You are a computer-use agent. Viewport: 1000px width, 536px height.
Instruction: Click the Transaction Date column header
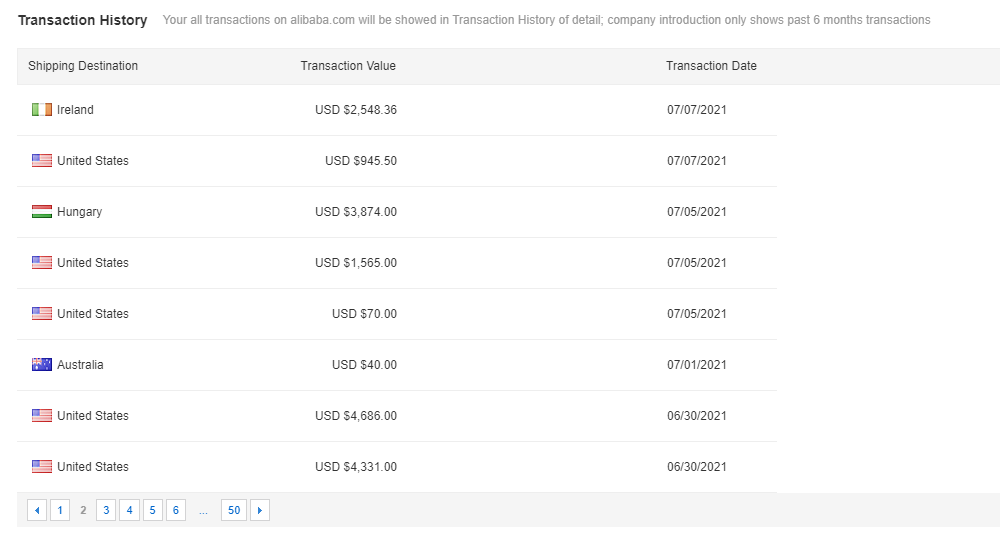pos(711,66)
